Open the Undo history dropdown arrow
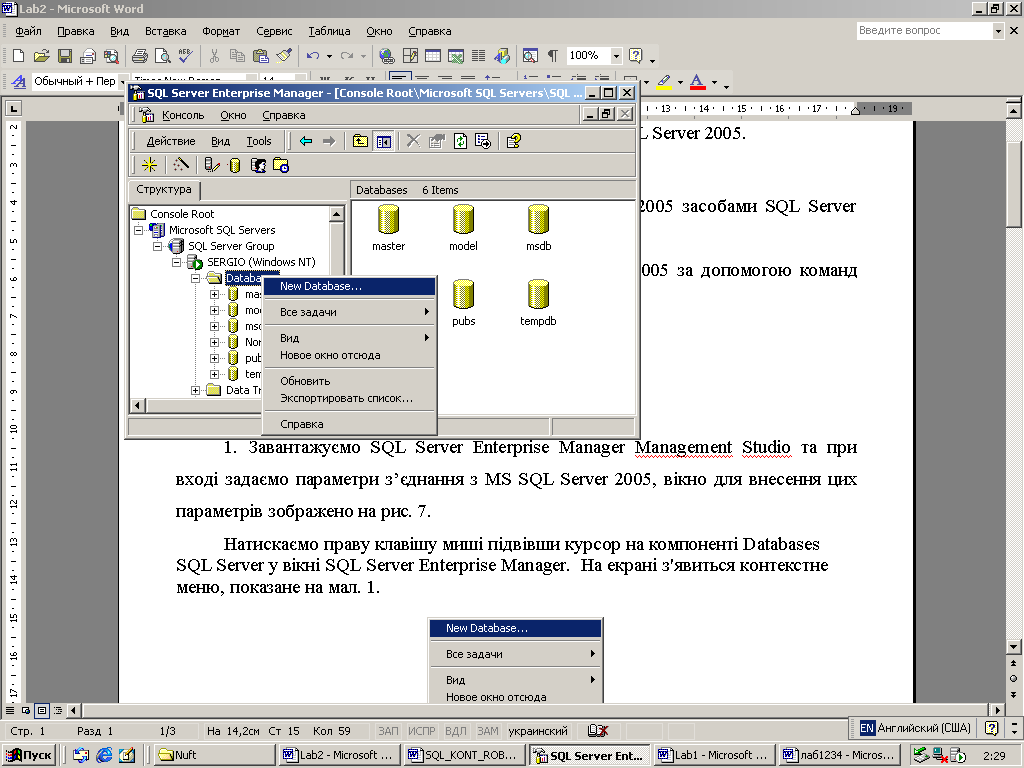This screenshot has width=1024, height=768. [x=328, y=56]
